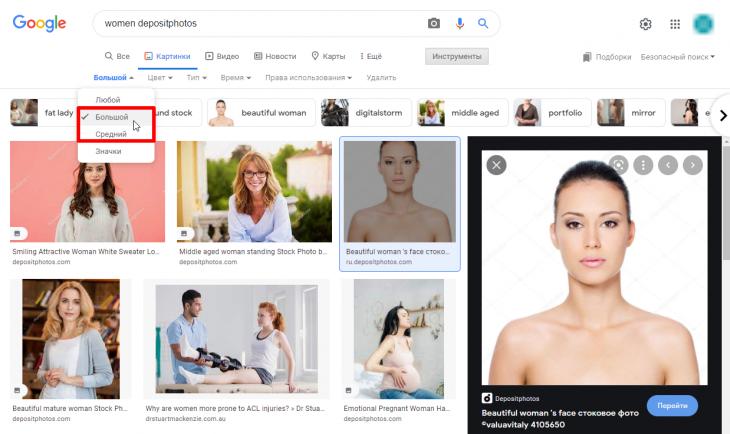This screenshot has height=434, width=730.
Task: Open the Тип filter dropdown
Action: (x=196, y=77)
